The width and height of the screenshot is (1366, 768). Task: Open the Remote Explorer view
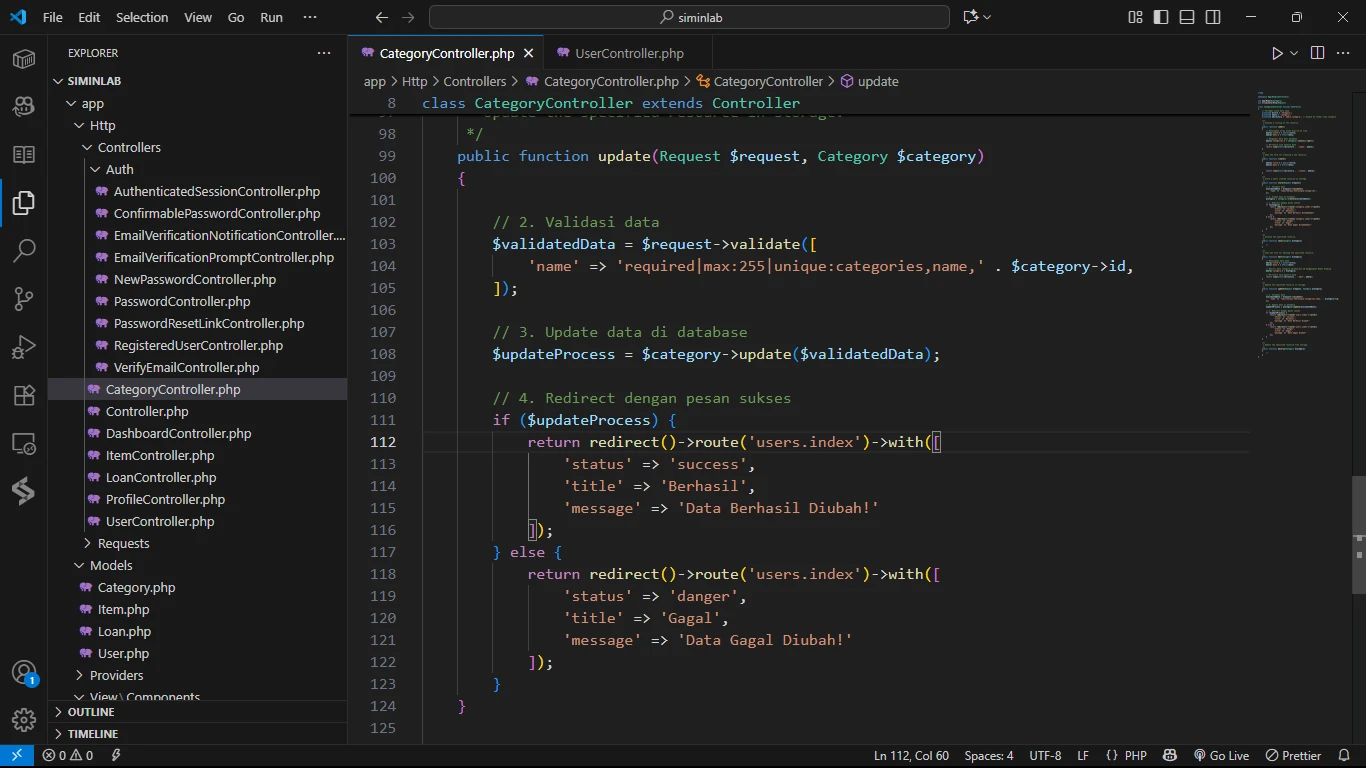coord(24,443)
